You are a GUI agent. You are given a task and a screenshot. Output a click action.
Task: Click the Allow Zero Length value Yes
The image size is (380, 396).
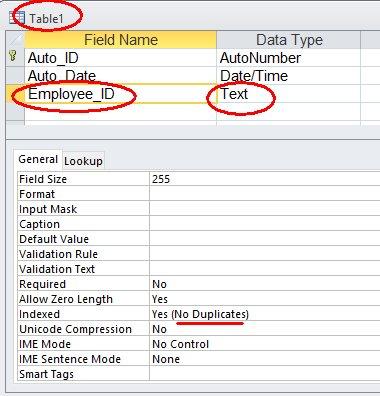click(x=265, y=299)
